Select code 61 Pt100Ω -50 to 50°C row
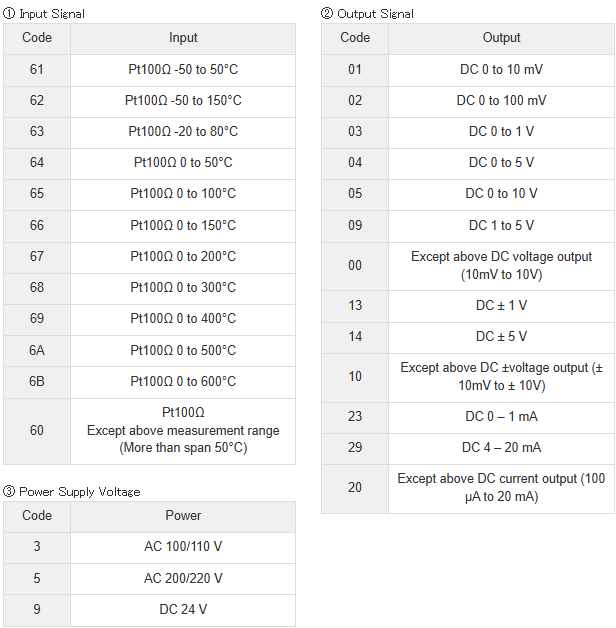The image size is (616, 628). [149, 70]
